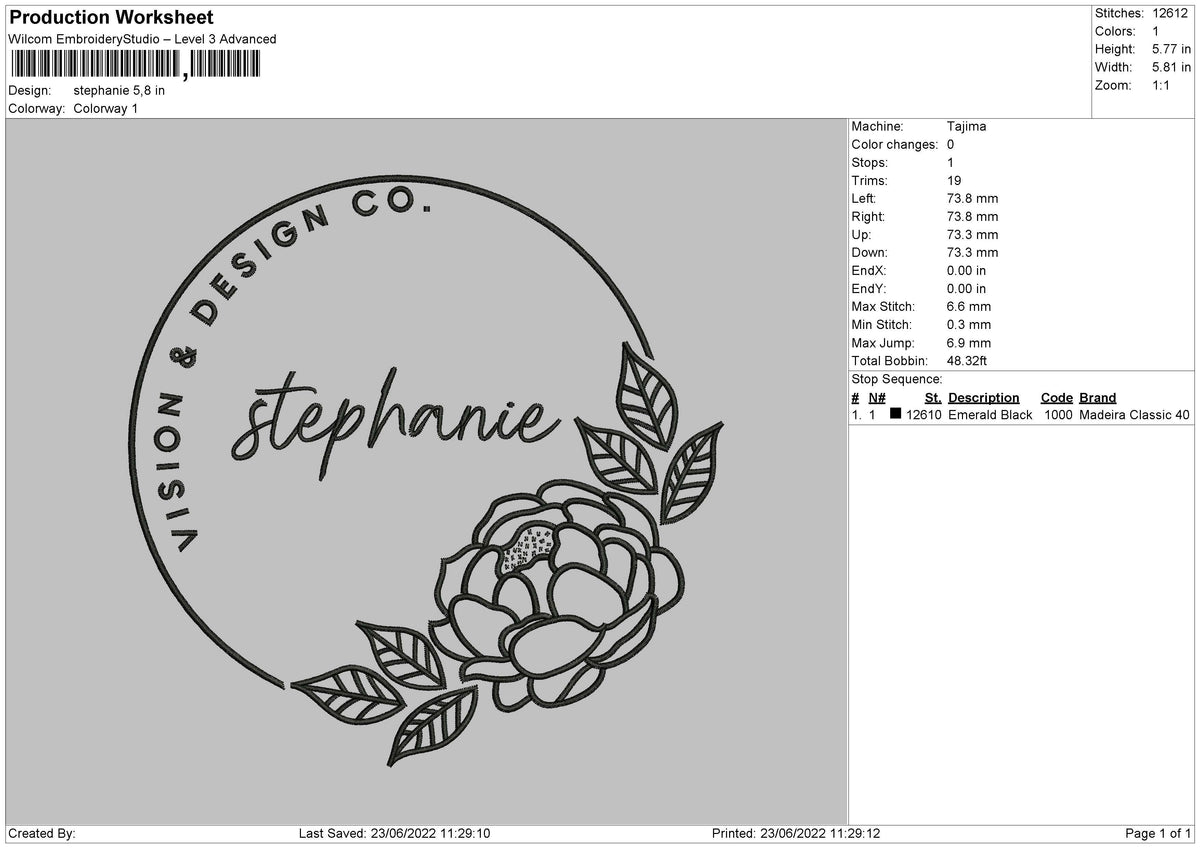
Task: Click the worksheet barcode
Action: pos(134,65)
